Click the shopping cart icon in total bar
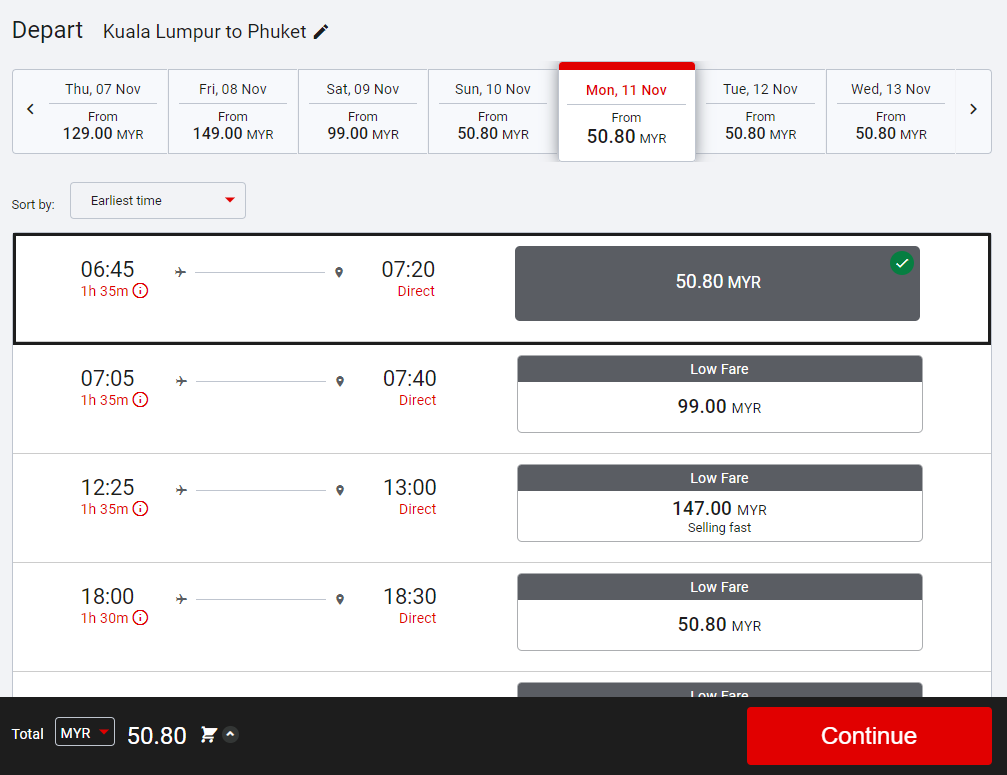 [x=208, y=735]
